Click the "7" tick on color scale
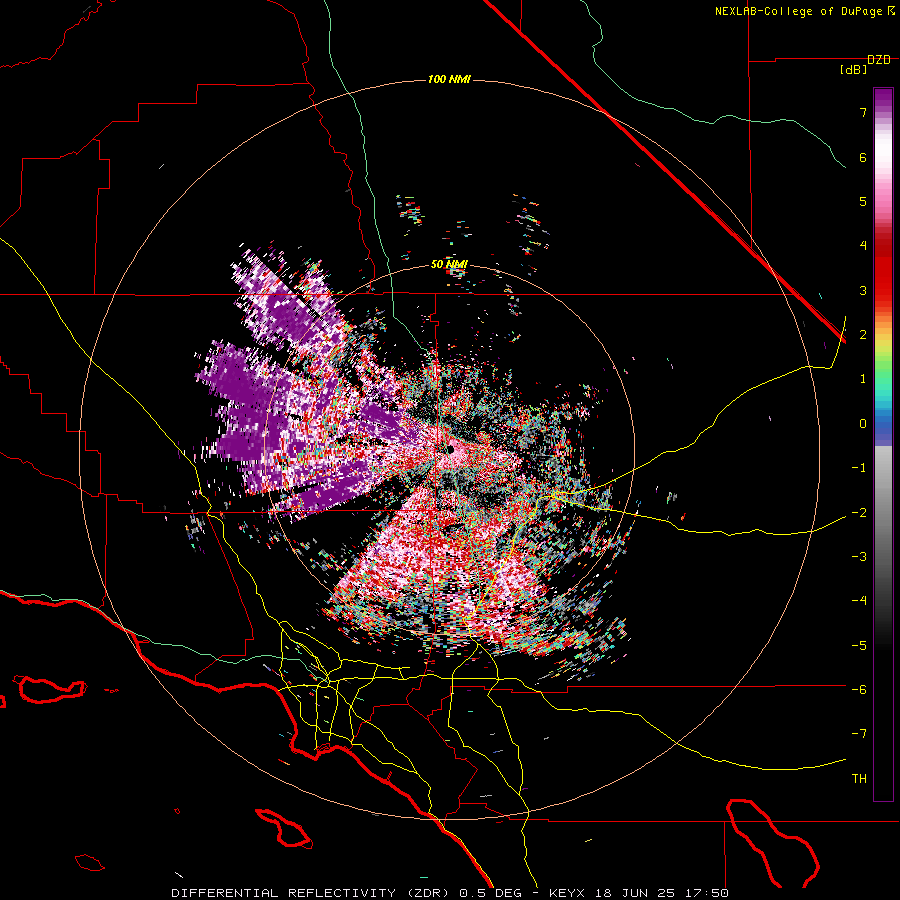This screenshot has width=900, height=900. coord(863,112)
